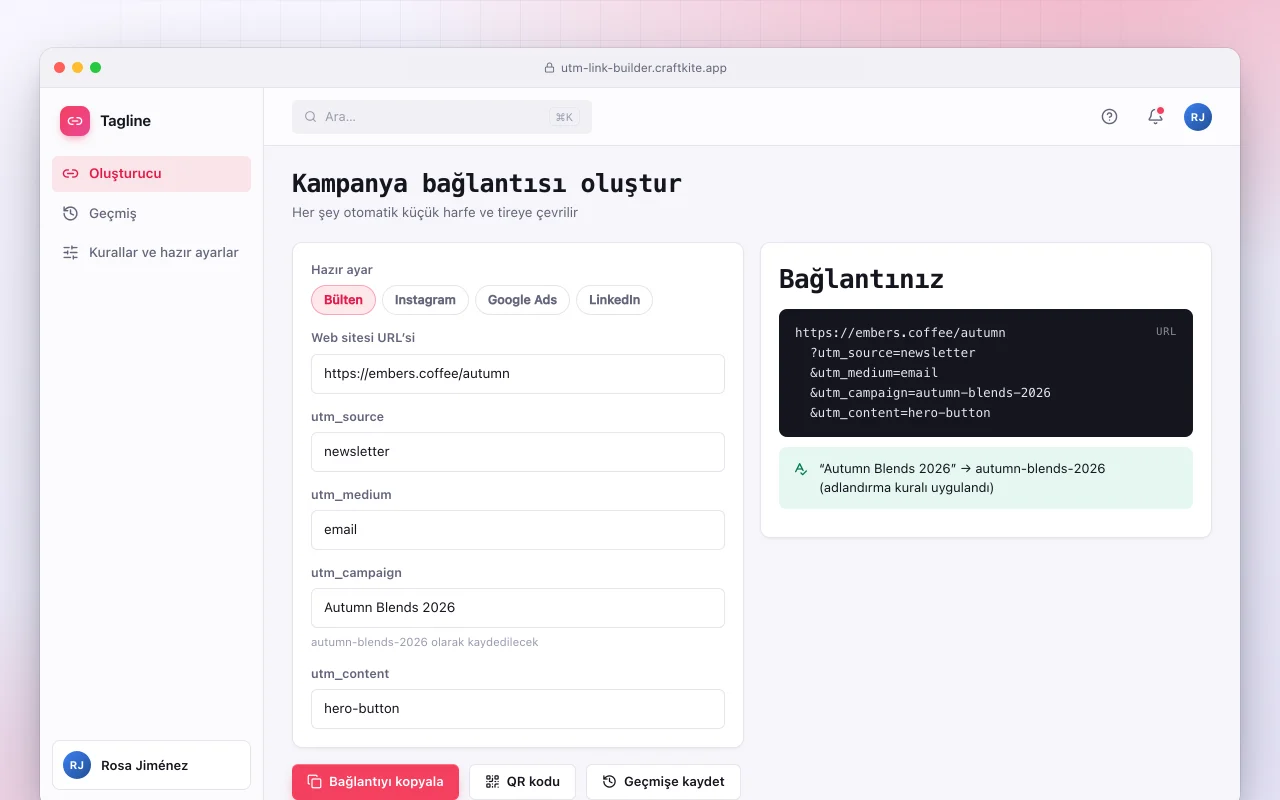This screenshot has width=1280, height=800.
Task: Click the utm_campaign field
Action: point(518,608)
